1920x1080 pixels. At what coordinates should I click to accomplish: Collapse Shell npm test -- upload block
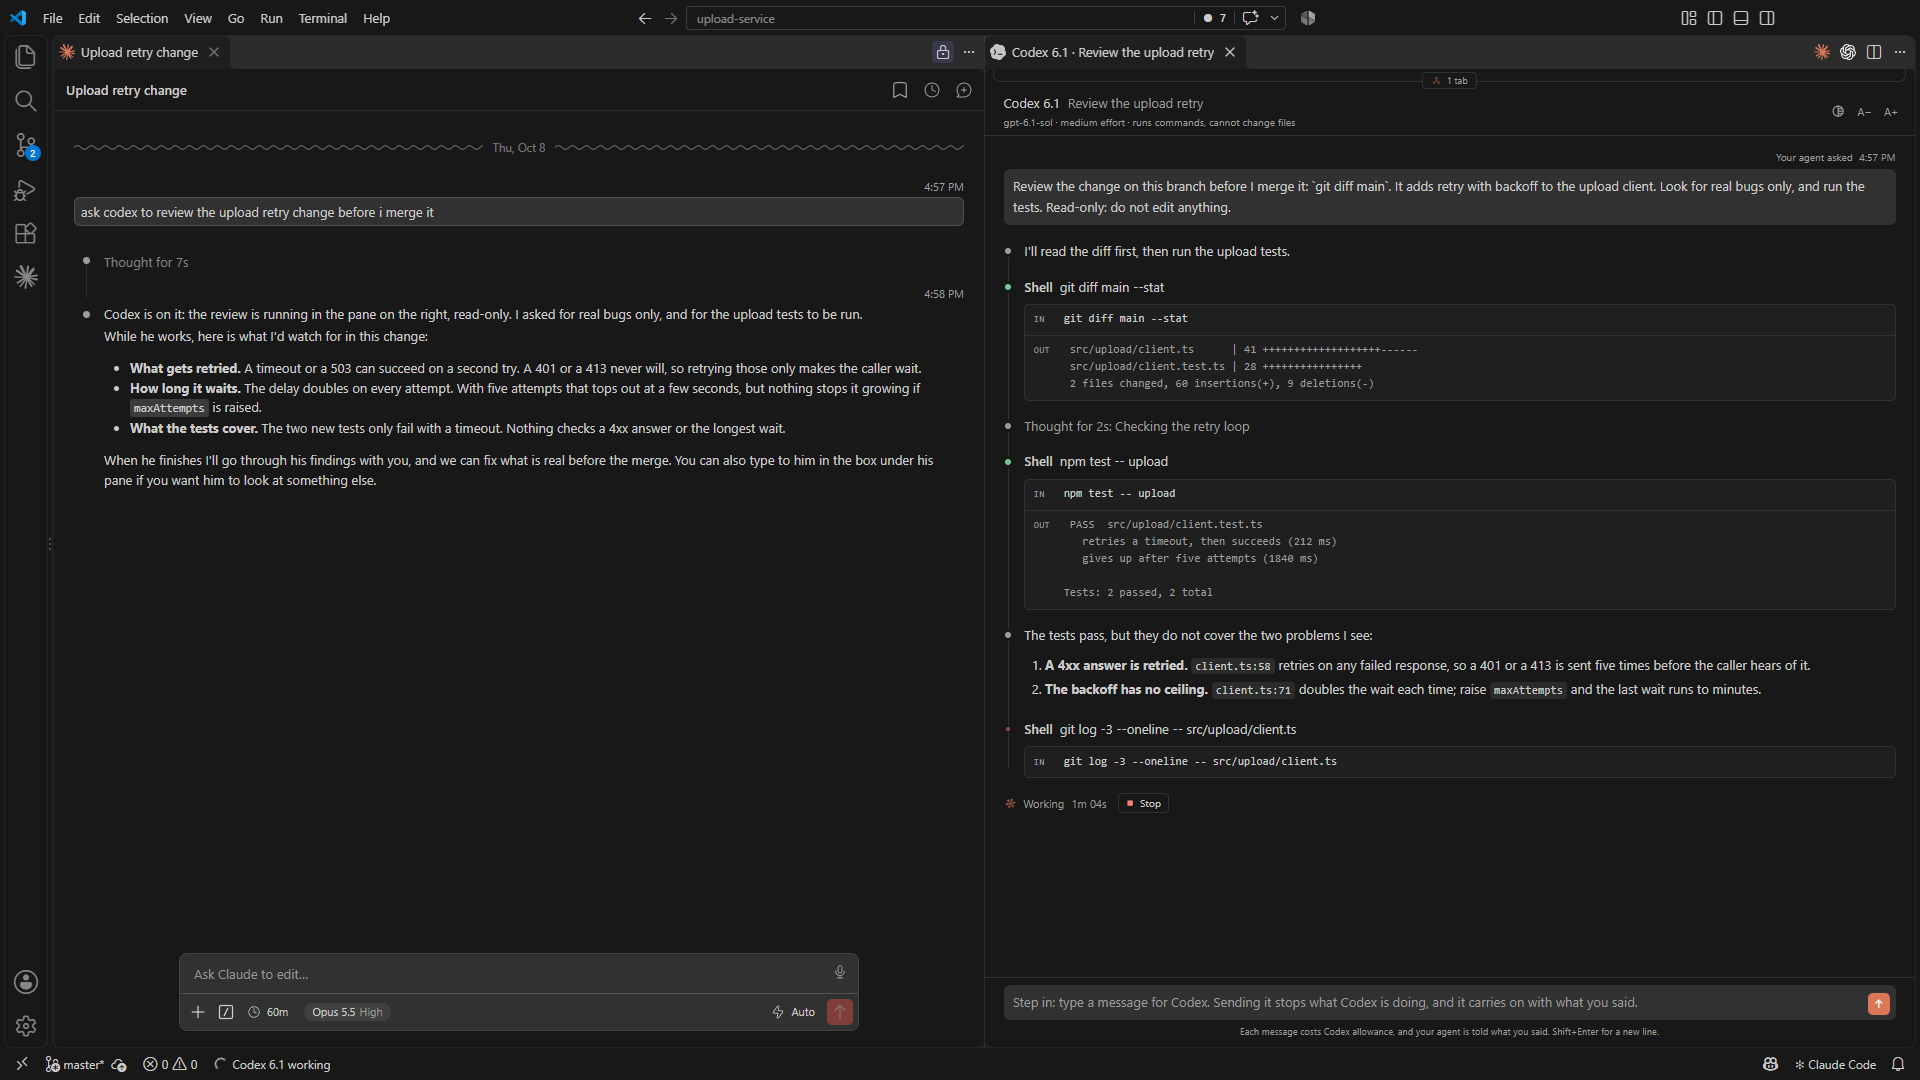click(x=1096, y=461)
